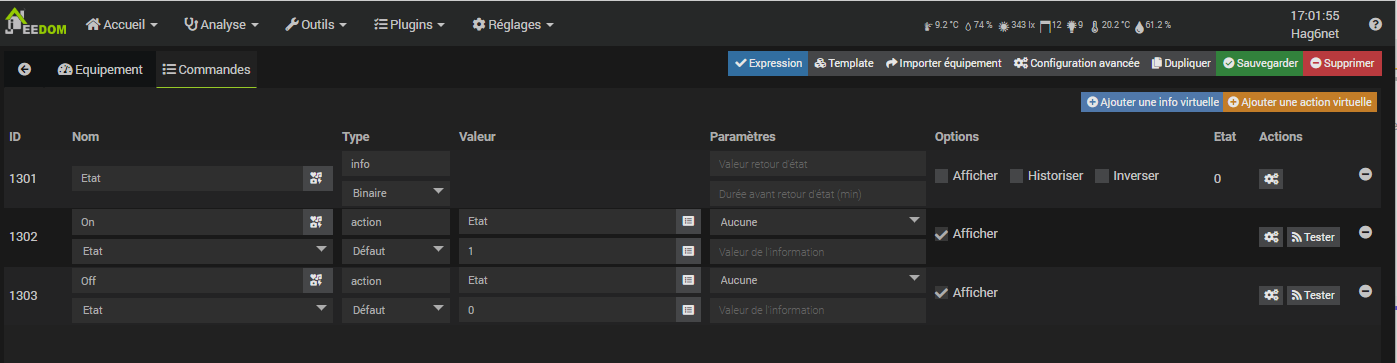
Task: Uncheck Afficher for the Off command
Action: pos(942,293)
